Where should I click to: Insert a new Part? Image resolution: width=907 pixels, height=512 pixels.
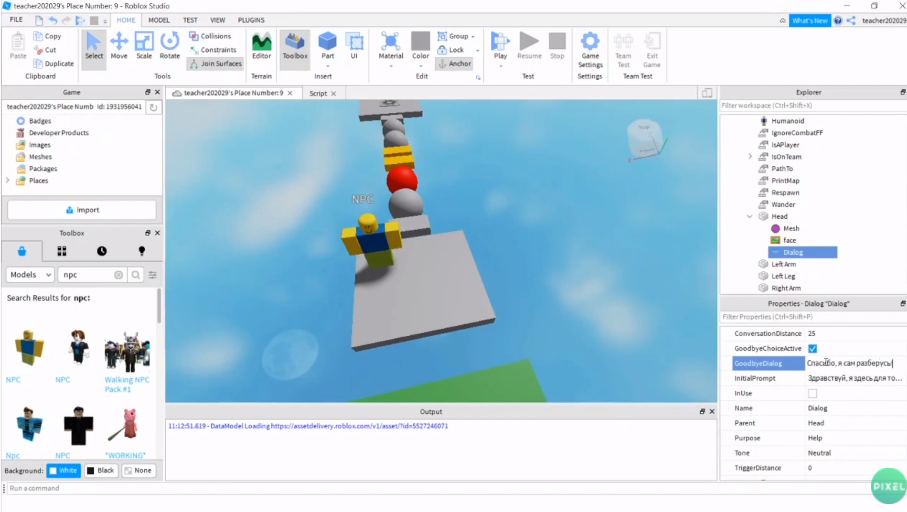click(x=327, y=46)
